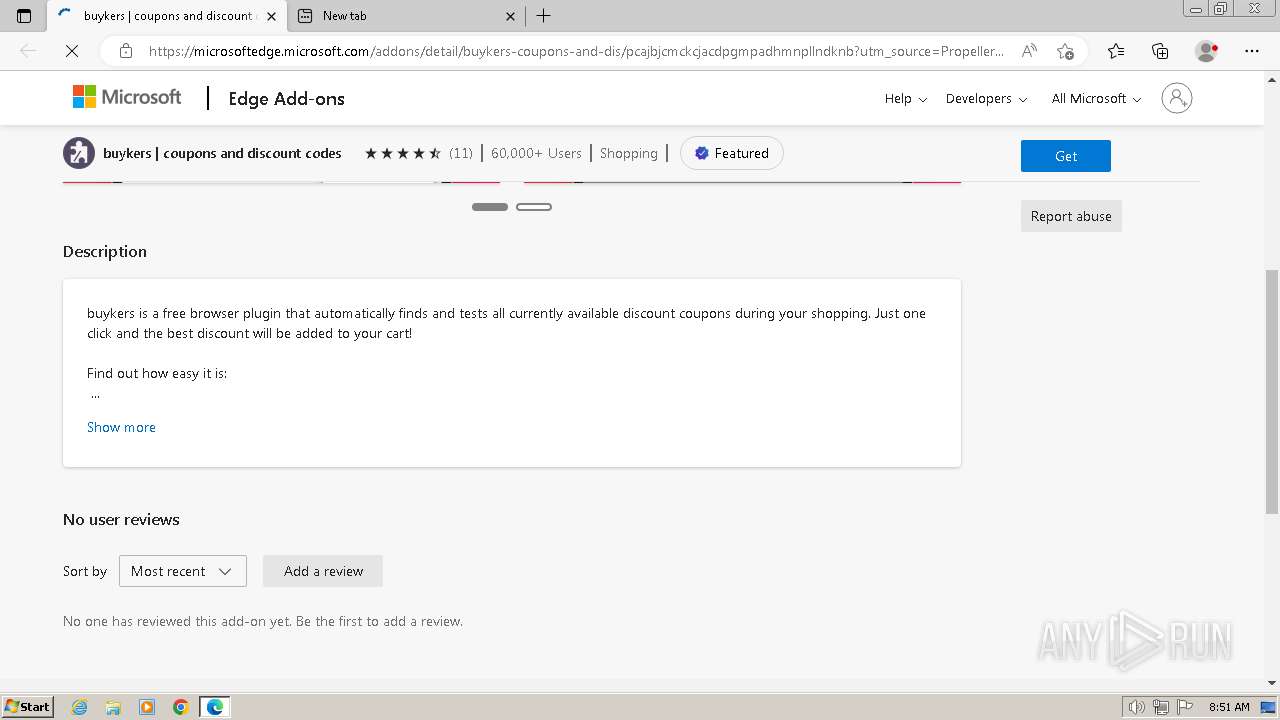Report abuse for this add-on
The height and width of the screenshot is (720, 1280).
click(x=1071, y=216)
